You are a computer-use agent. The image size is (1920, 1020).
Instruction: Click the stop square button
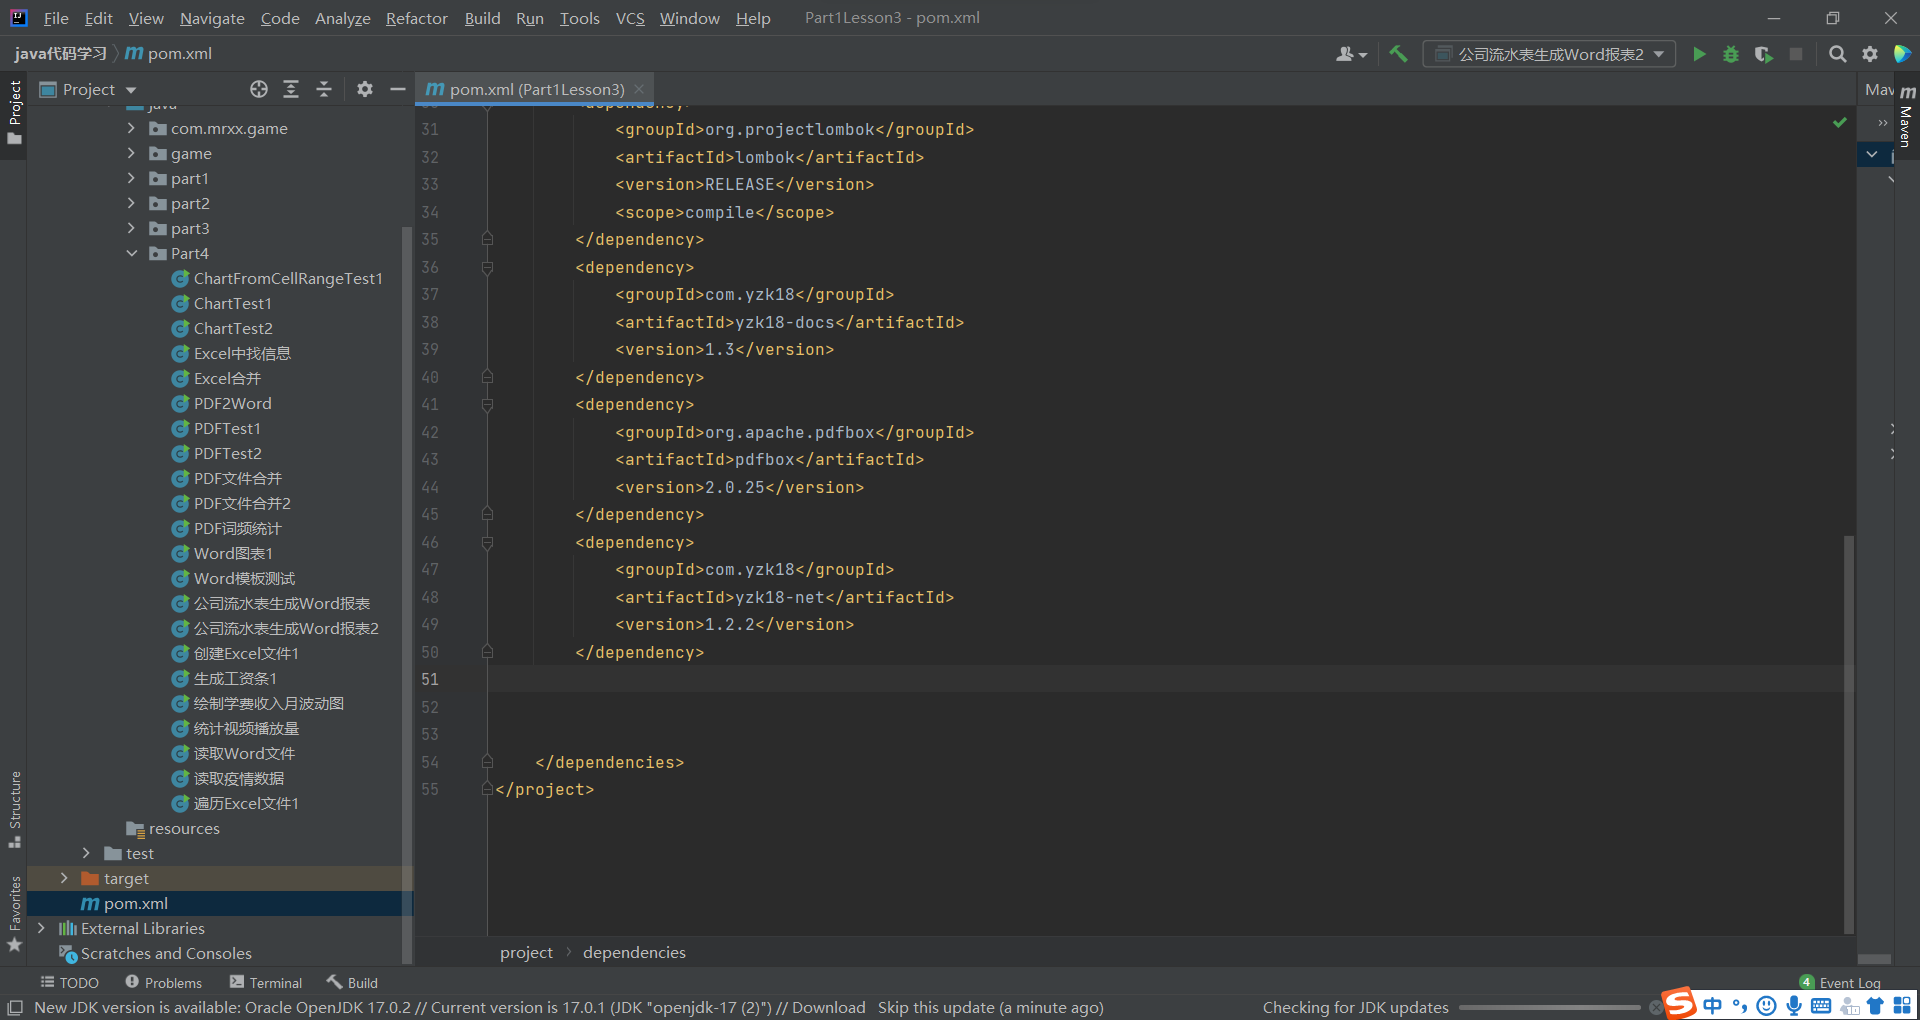[x=1796, y=54]
